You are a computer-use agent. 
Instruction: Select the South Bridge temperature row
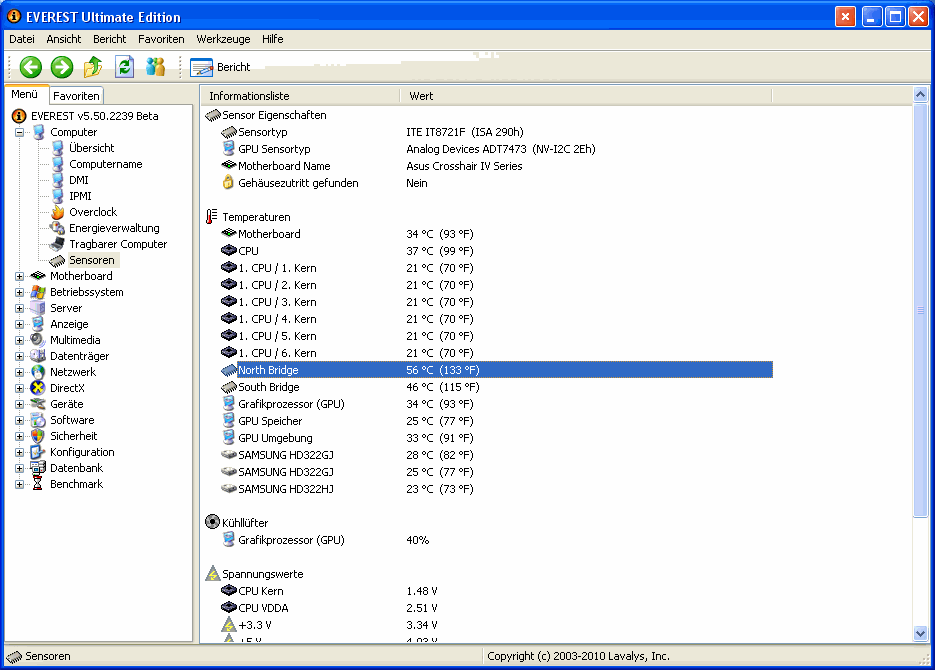496,387
